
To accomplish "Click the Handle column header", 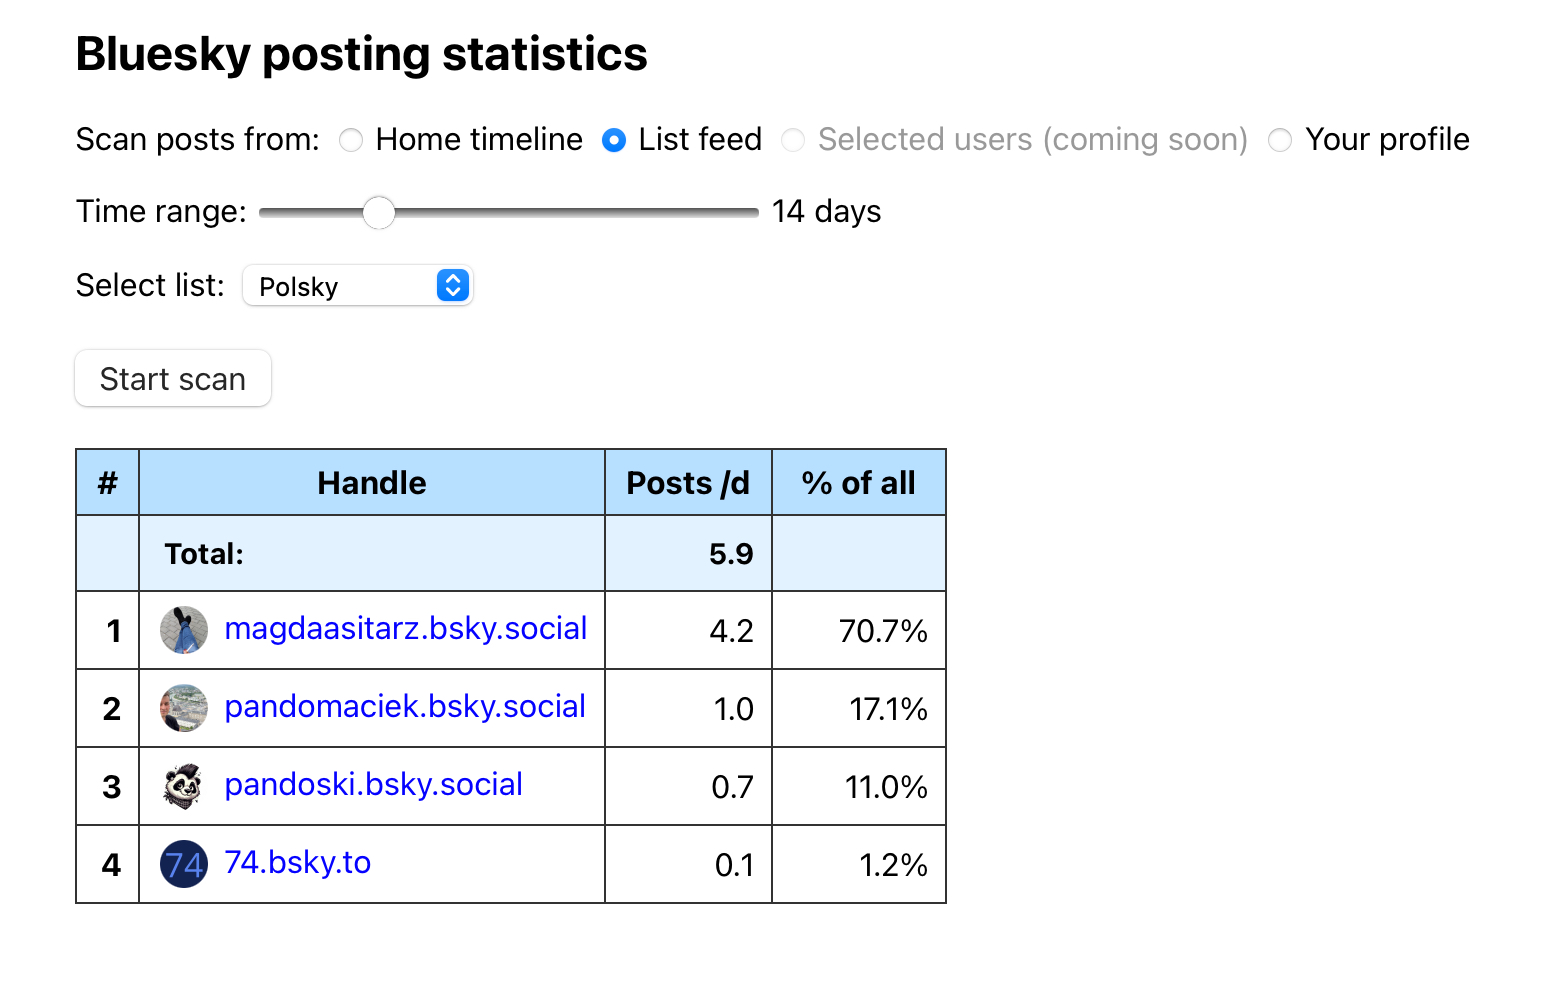I will (371, 483).
